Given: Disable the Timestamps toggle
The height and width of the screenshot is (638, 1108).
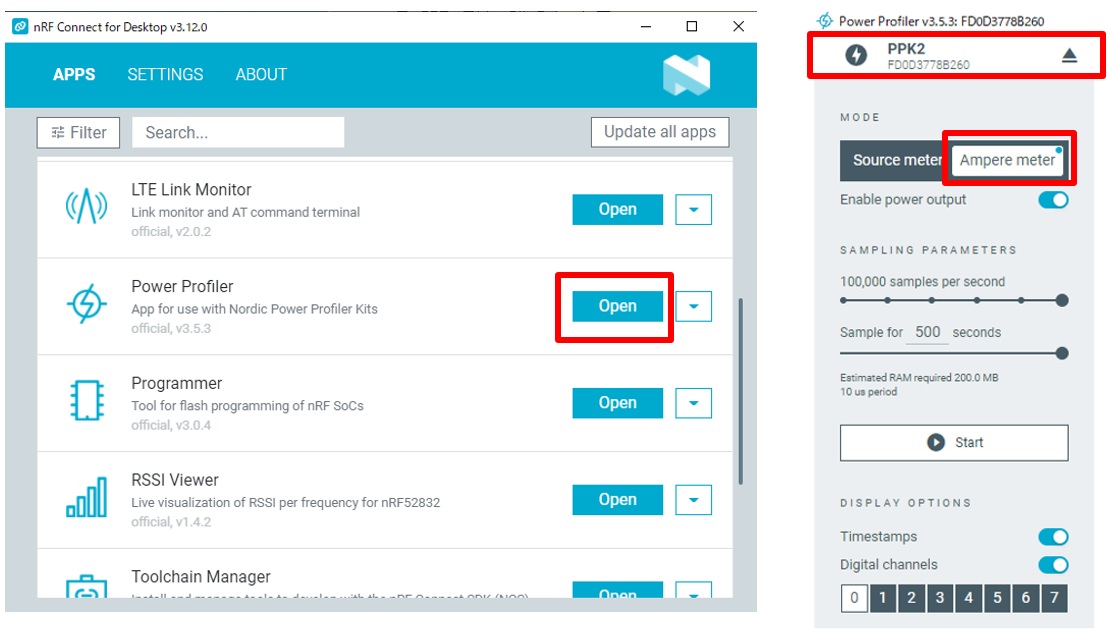Looking at the screenshot, I should (x=1053, y=537).
